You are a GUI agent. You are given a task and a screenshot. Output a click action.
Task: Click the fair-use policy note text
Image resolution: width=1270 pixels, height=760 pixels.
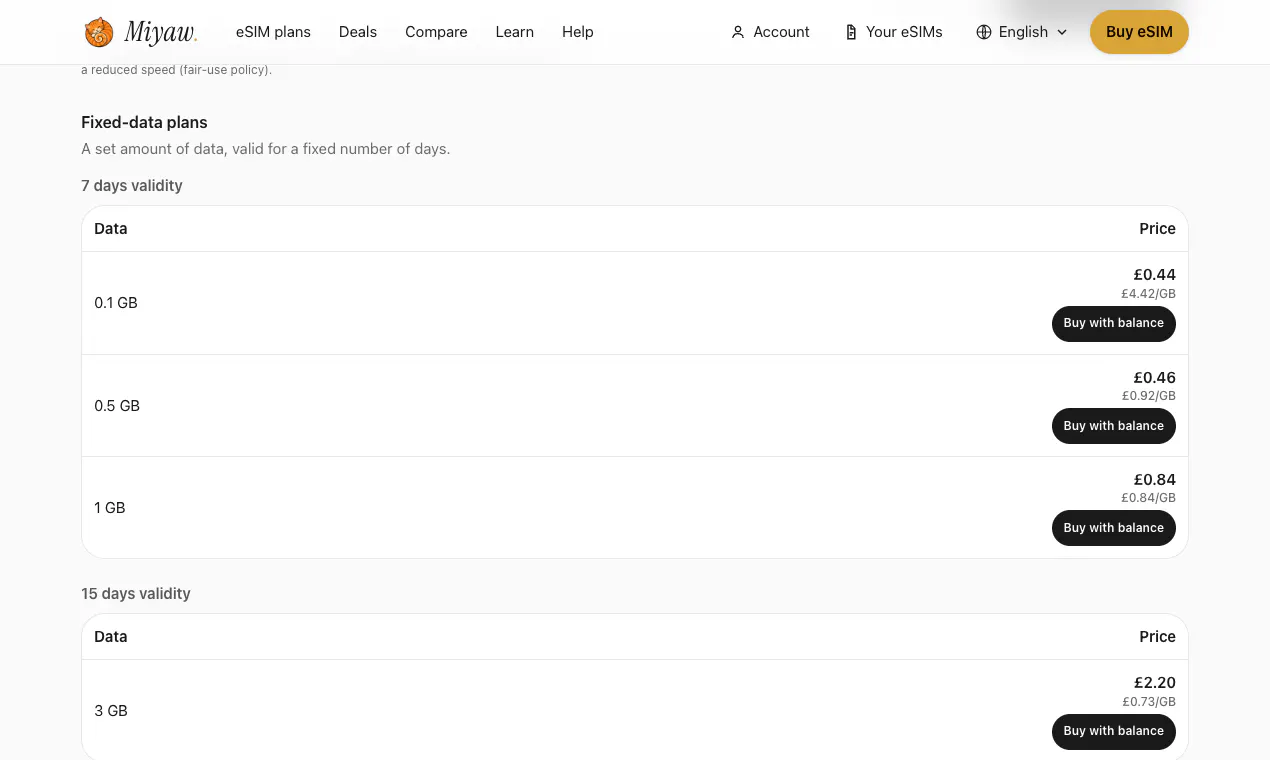(x=176, y=70)
